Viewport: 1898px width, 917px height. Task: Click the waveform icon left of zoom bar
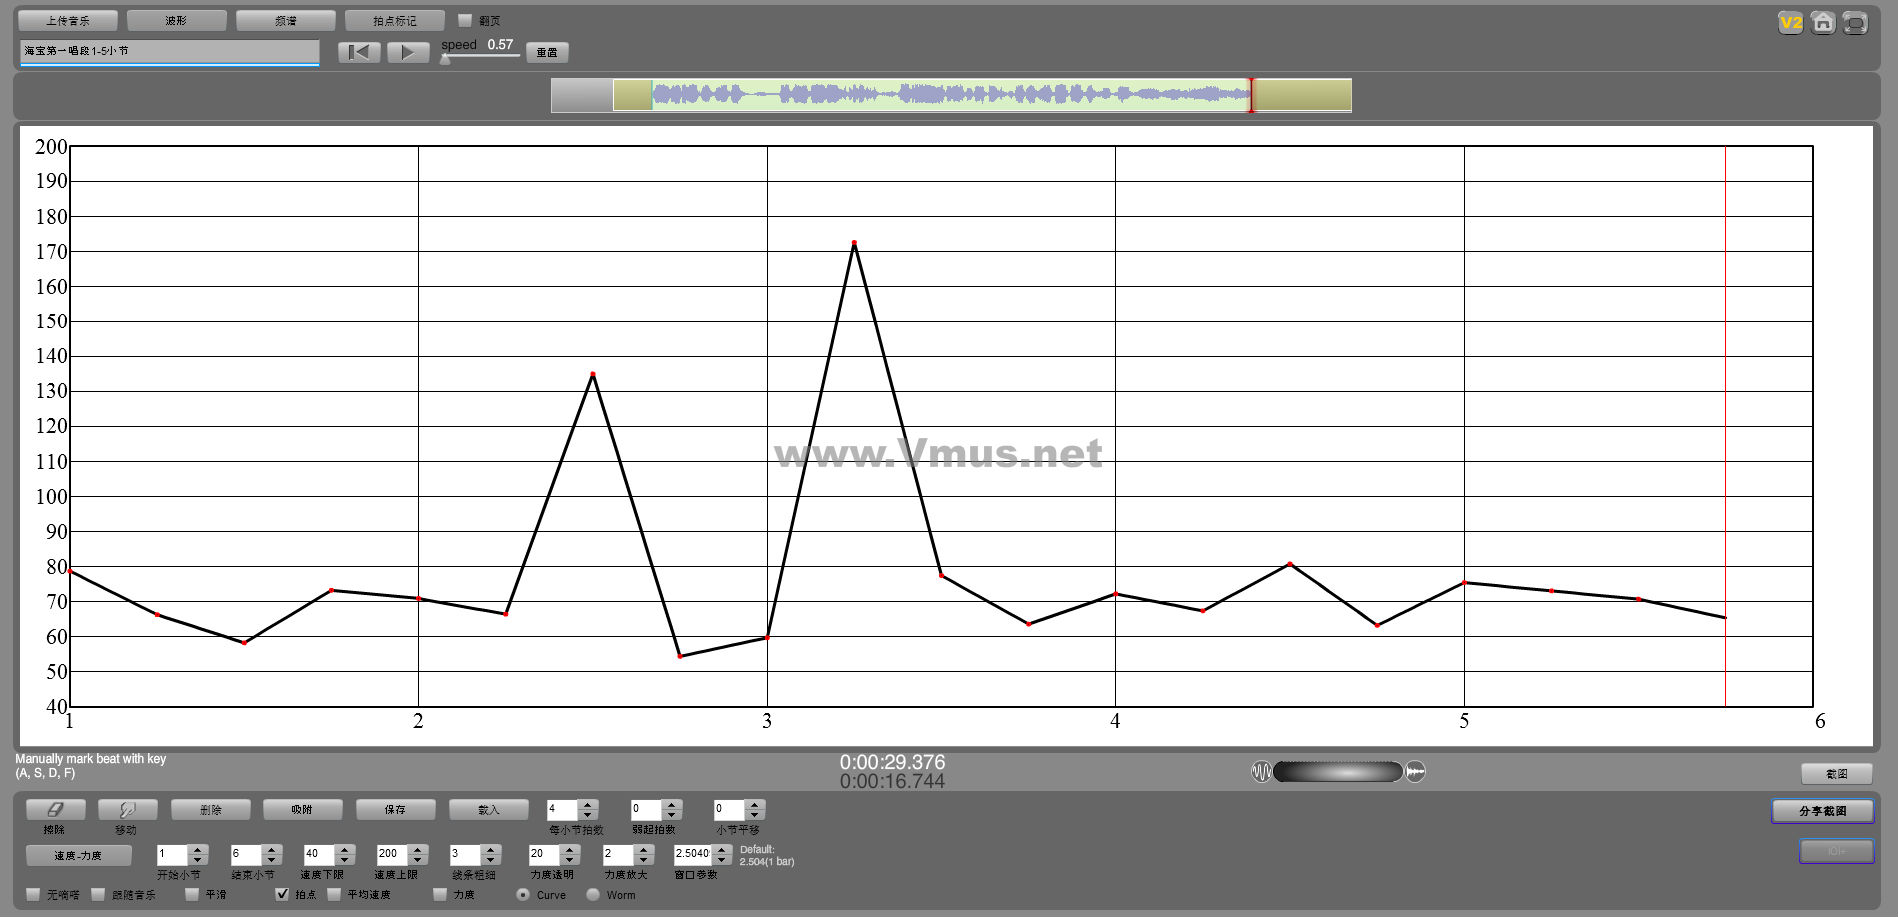[x=1261, y=772]
